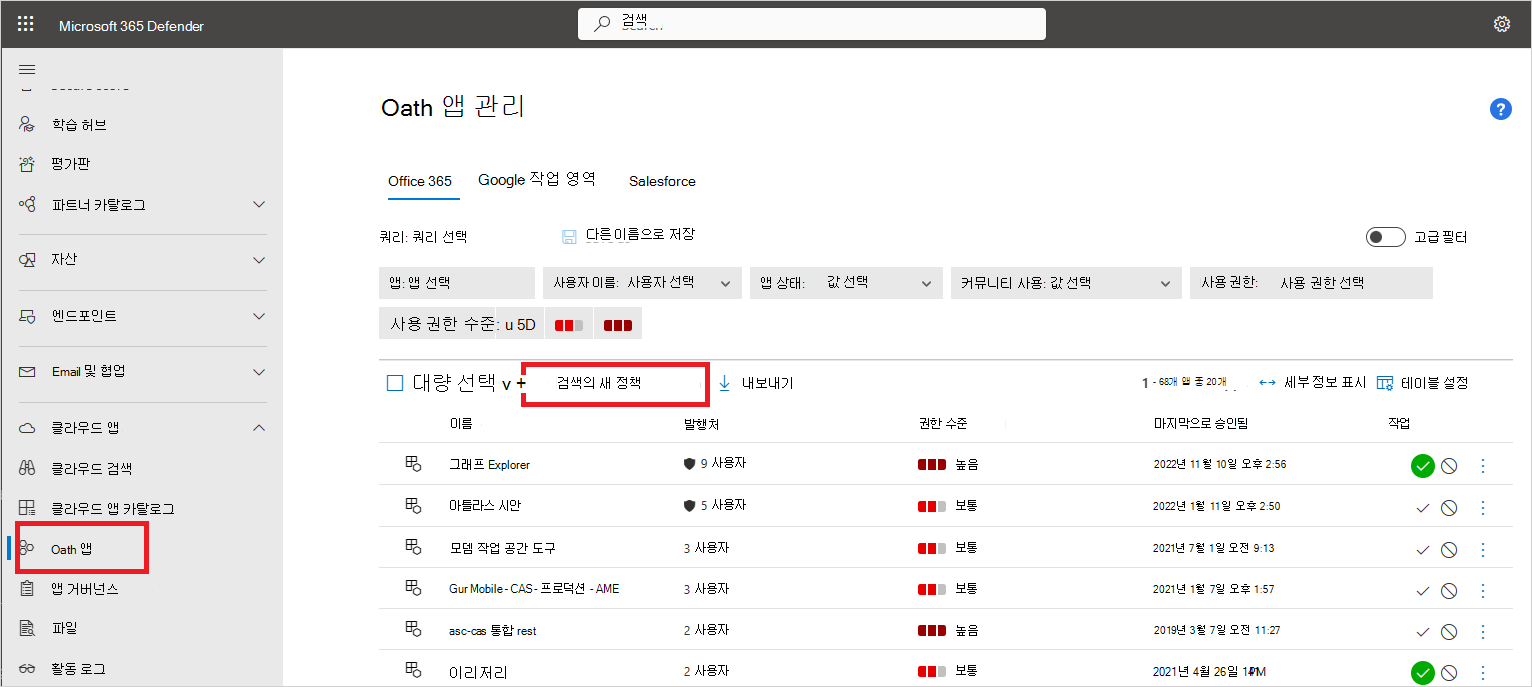The width and height of the screenshot is (1532, 687).
Task: Click the save icon beside 다른 이름으로 저장
Action: coord(569,236)
